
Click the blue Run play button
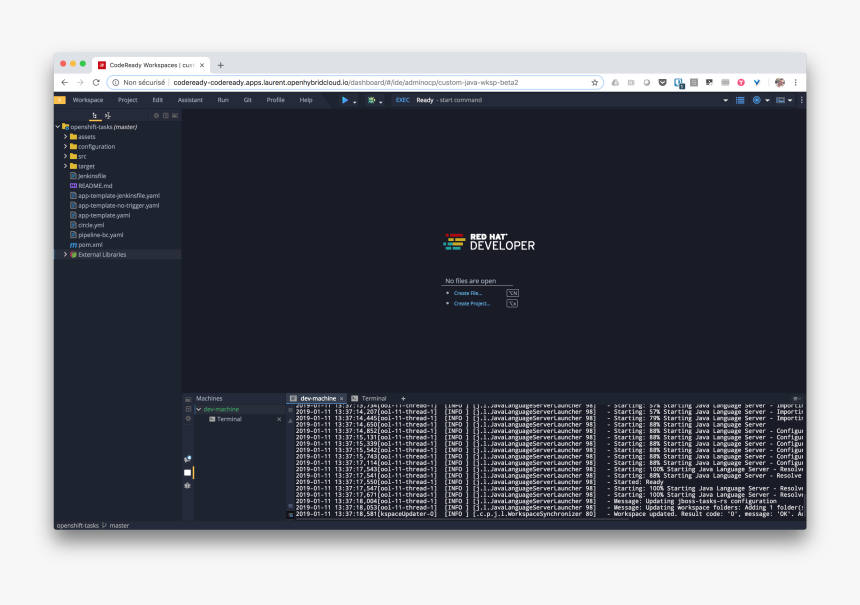345,100
